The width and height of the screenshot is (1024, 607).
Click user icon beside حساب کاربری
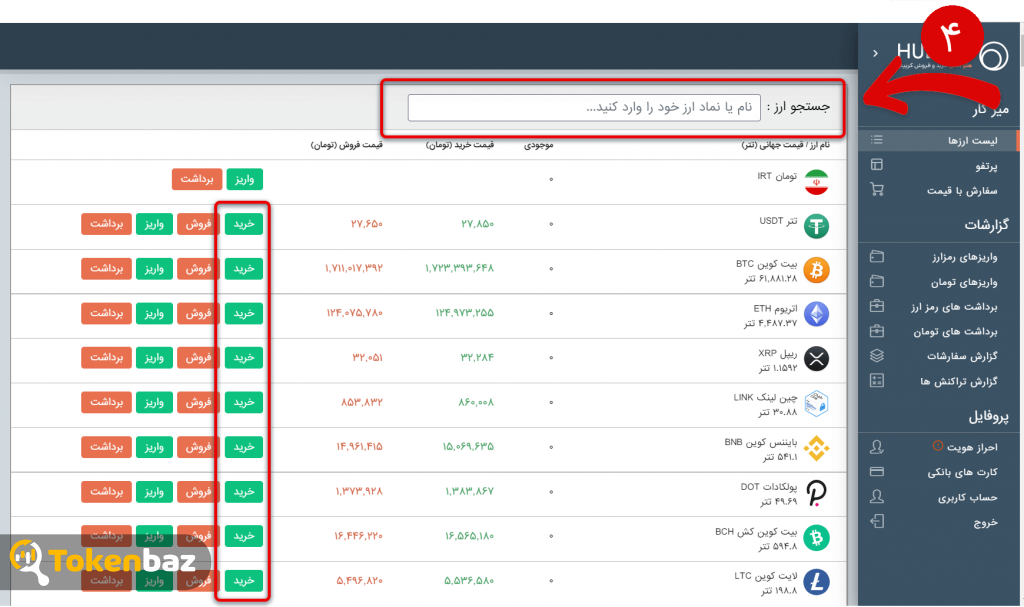877,497
